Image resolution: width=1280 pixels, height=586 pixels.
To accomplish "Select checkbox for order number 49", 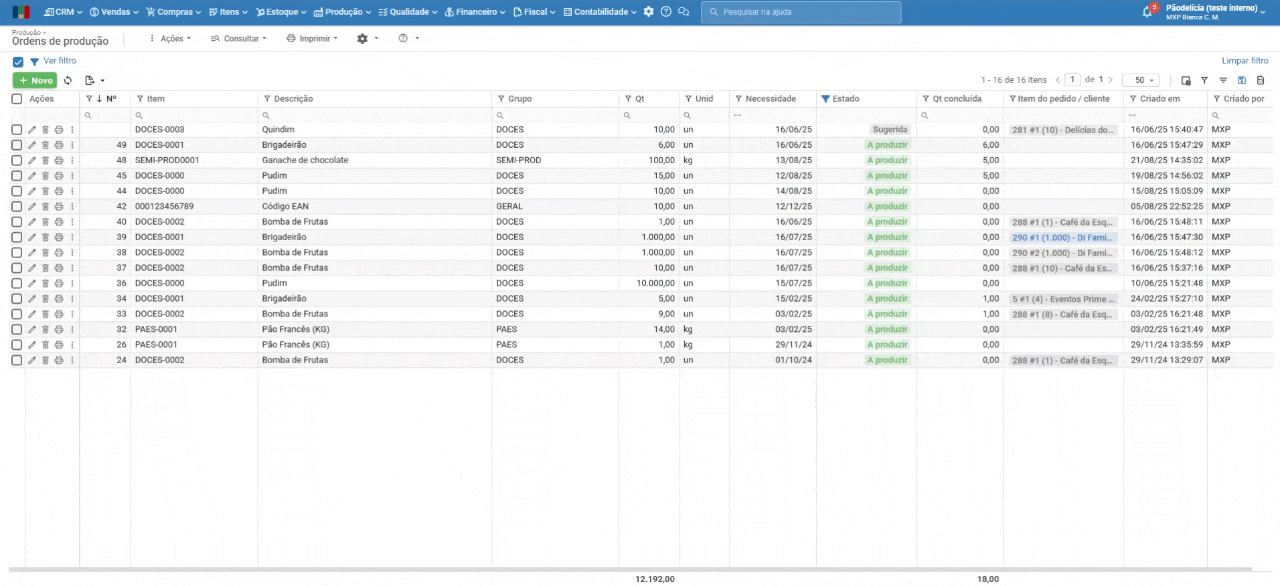I will (x=17, y=145).
